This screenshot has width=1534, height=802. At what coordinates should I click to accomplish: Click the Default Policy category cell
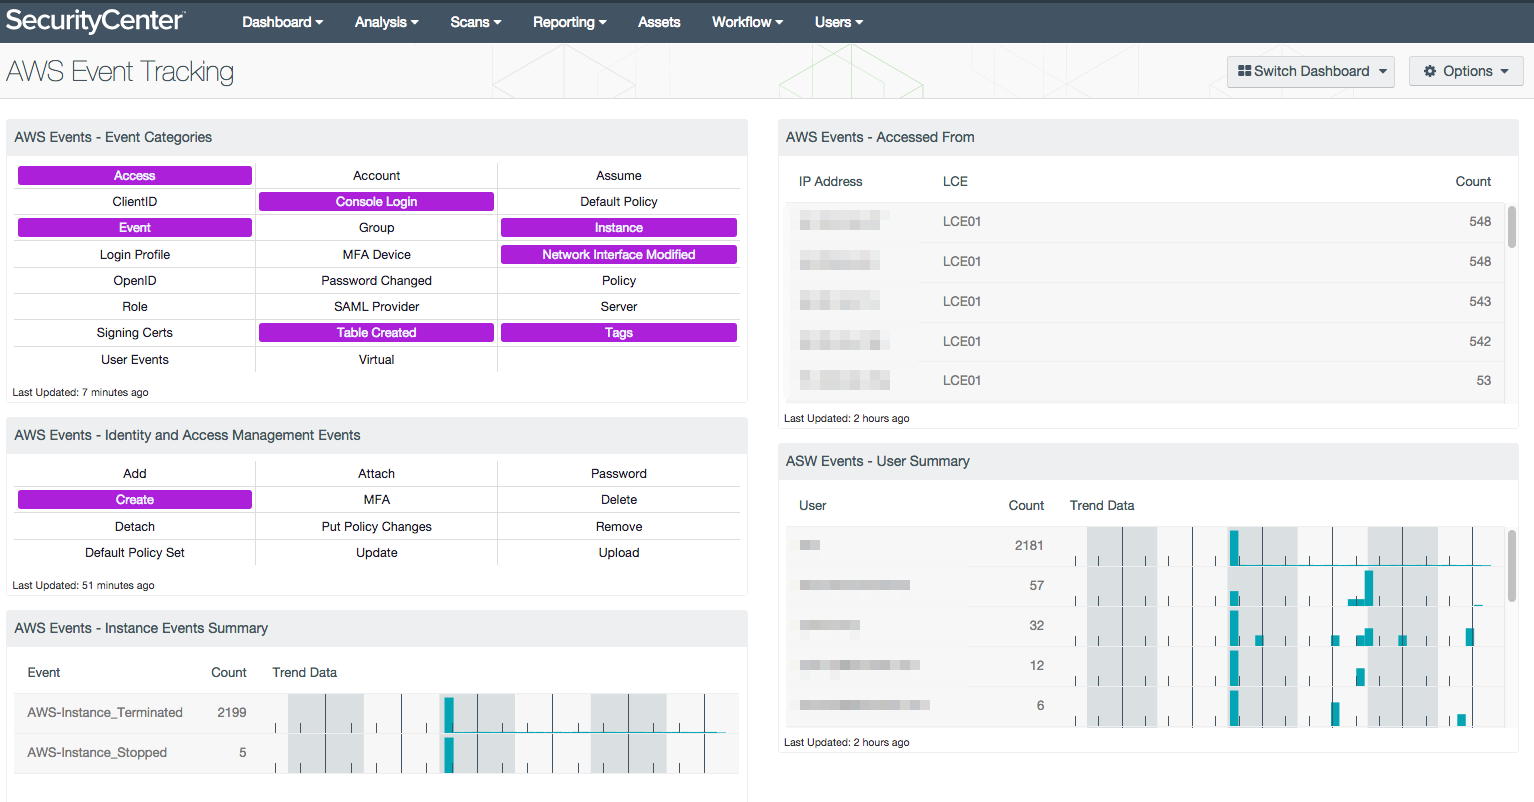pos(619,202)
